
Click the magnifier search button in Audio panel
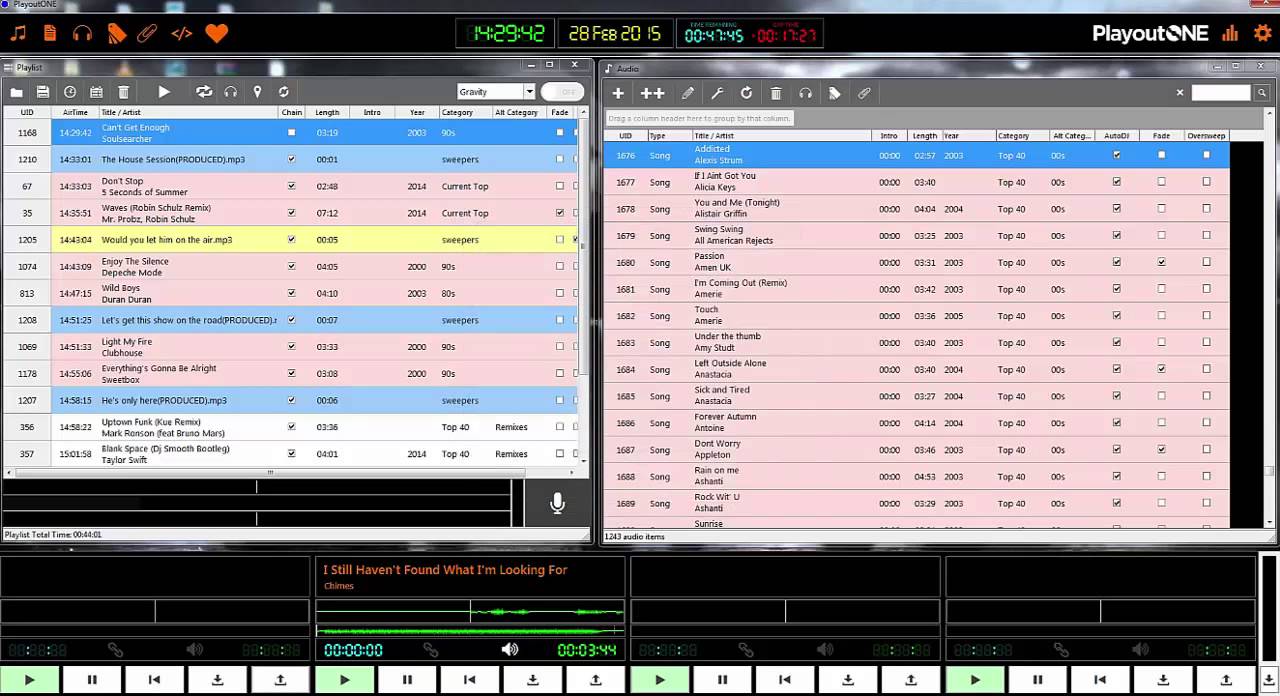1261,92
